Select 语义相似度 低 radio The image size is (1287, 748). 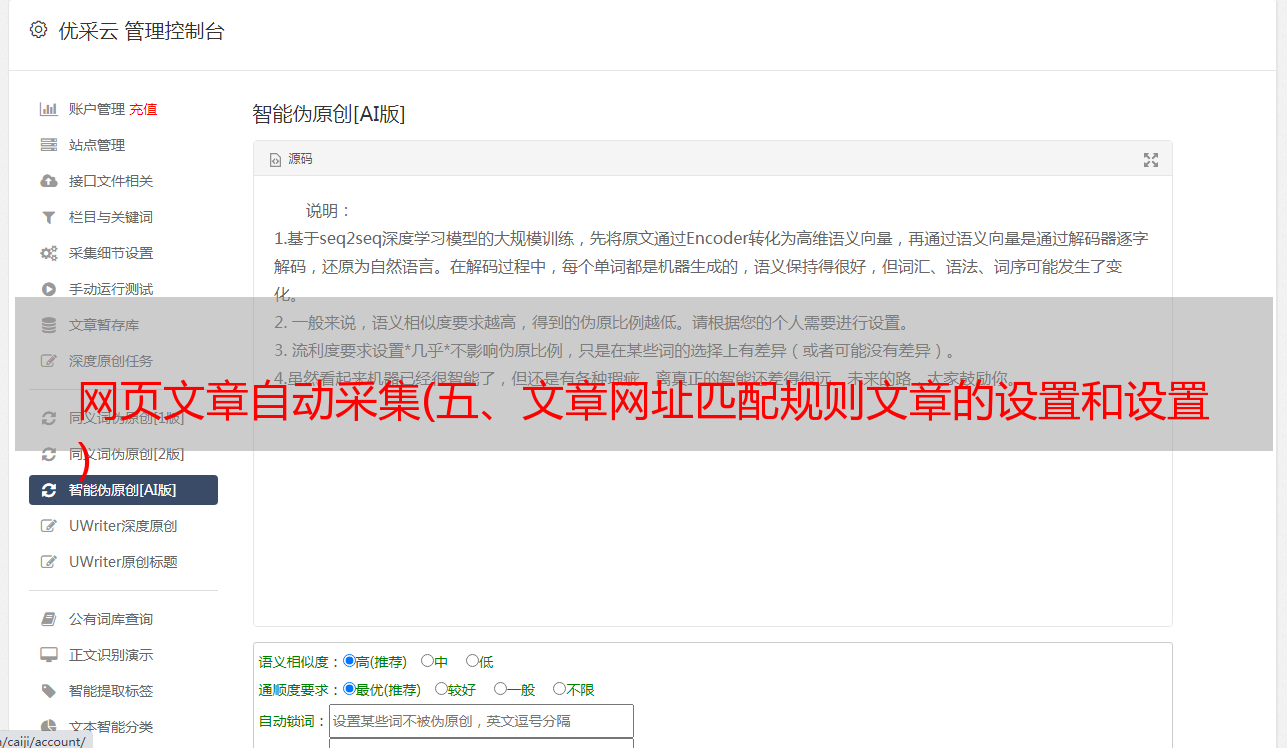[x=472, y=661]
